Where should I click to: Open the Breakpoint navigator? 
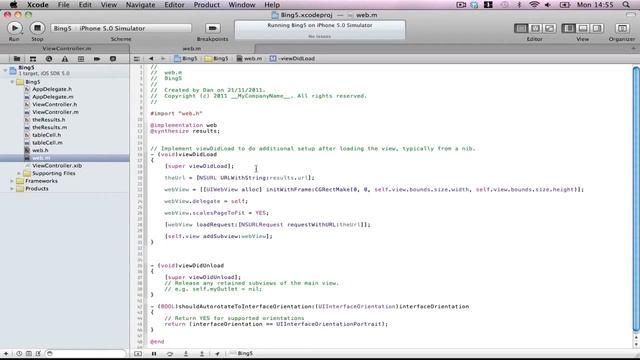click(x=97, y=59)
